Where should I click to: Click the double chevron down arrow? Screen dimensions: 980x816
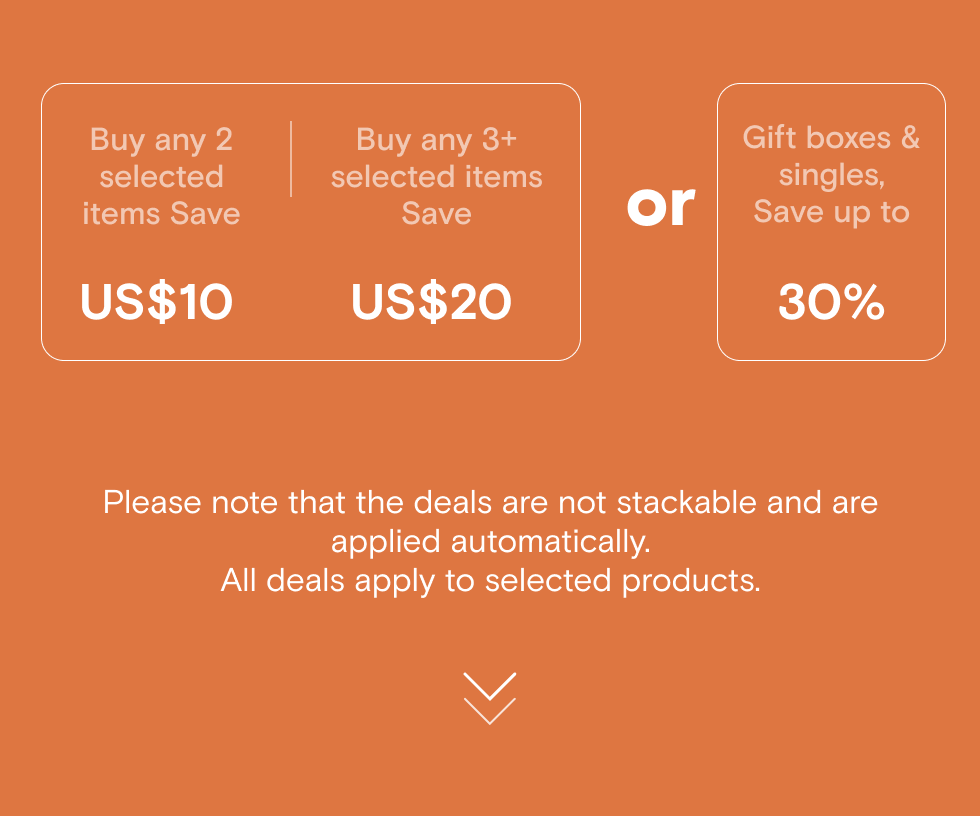490,698
